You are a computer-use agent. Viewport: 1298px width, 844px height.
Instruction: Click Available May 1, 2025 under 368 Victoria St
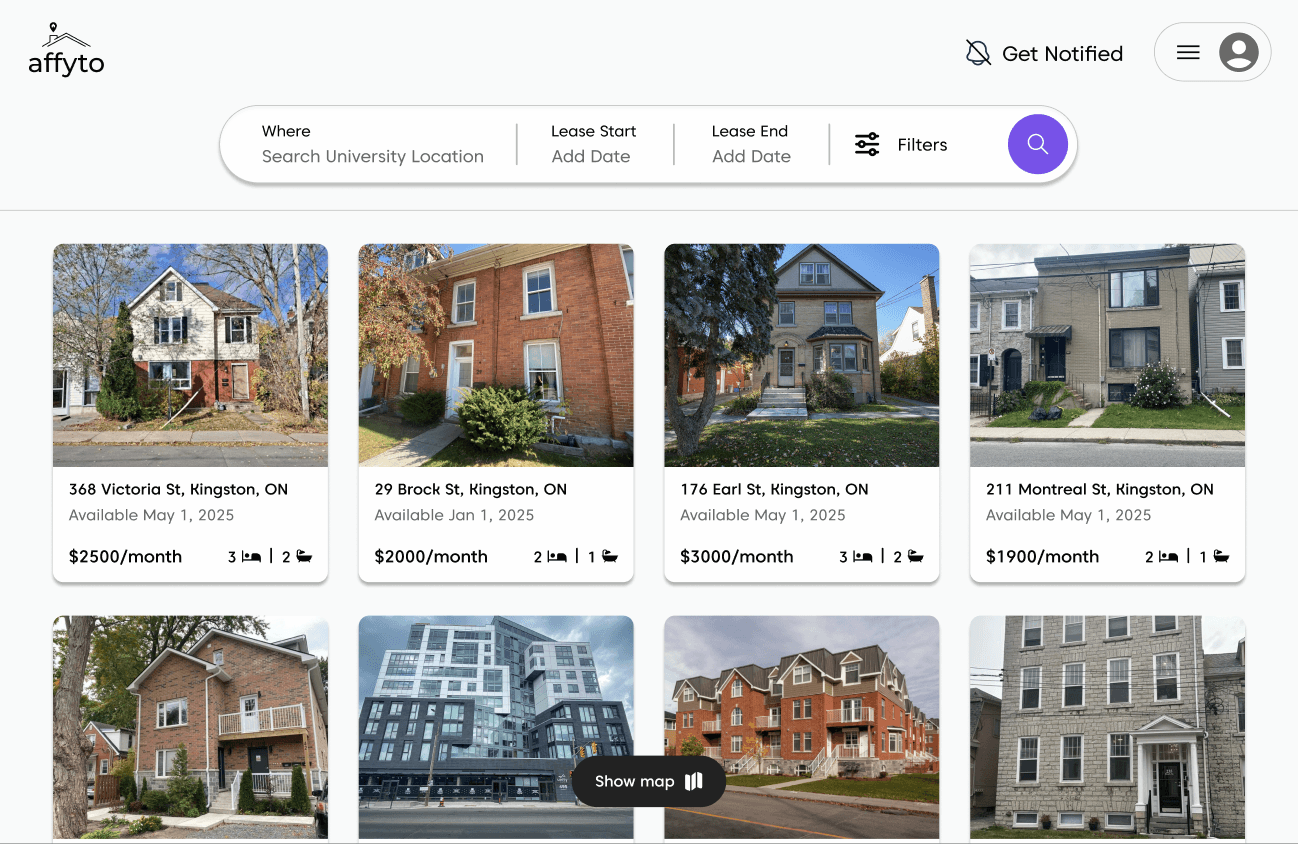pos(151,515)
